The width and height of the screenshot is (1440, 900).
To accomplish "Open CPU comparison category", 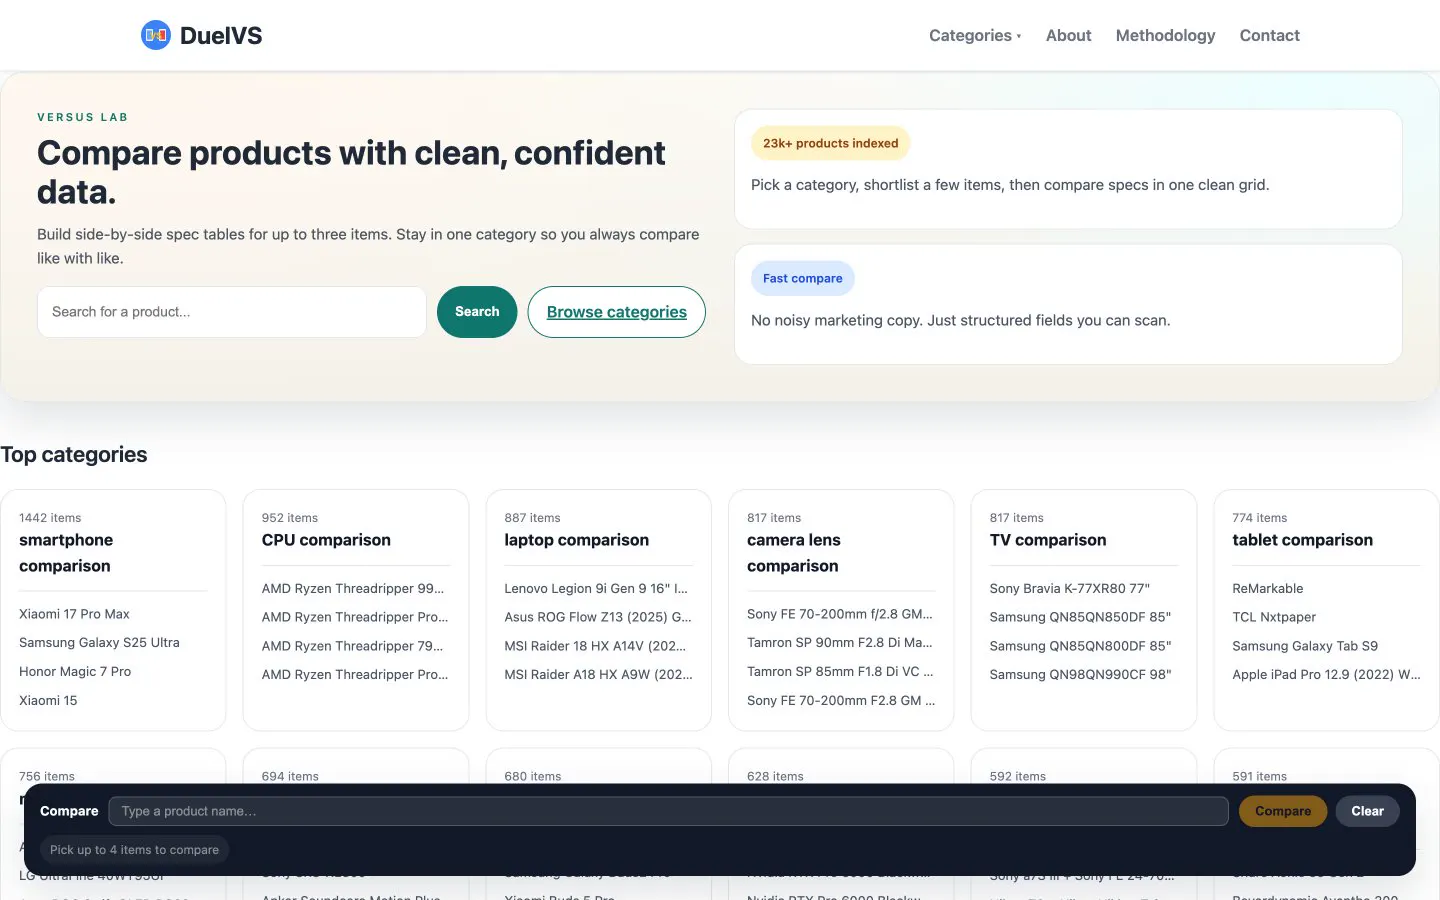I will pos(326,540).
